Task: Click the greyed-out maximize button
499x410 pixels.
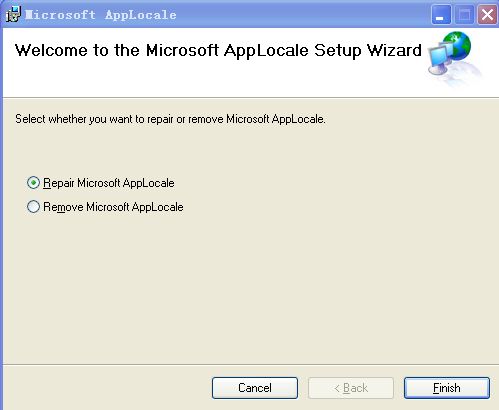Action: (x=464, y=15)
